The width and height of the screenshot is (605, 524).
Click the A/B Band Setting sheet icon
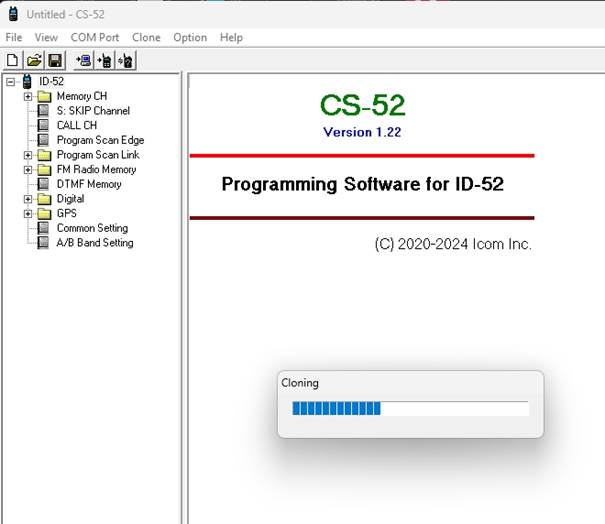pyautogui.click(x=43, y=243)
